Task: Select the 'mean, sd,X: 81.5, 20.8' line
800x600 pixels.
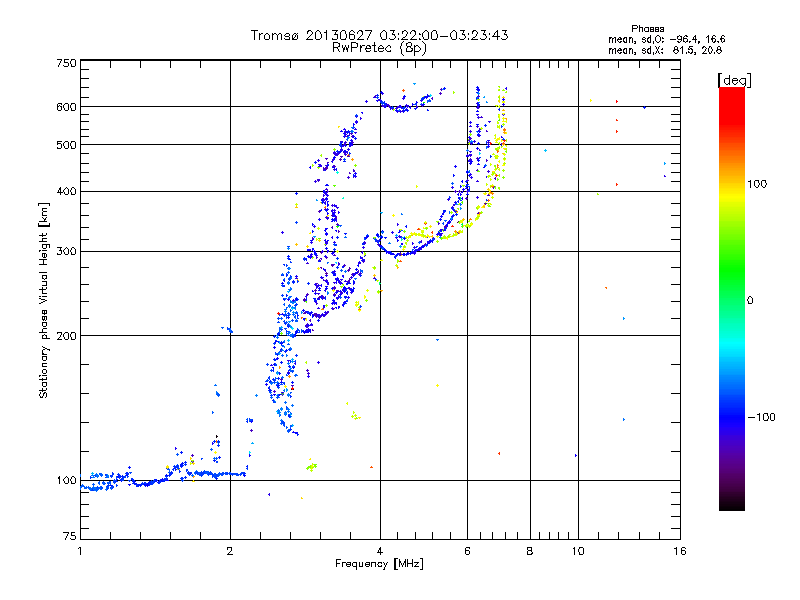Action: tap(665, 50)
